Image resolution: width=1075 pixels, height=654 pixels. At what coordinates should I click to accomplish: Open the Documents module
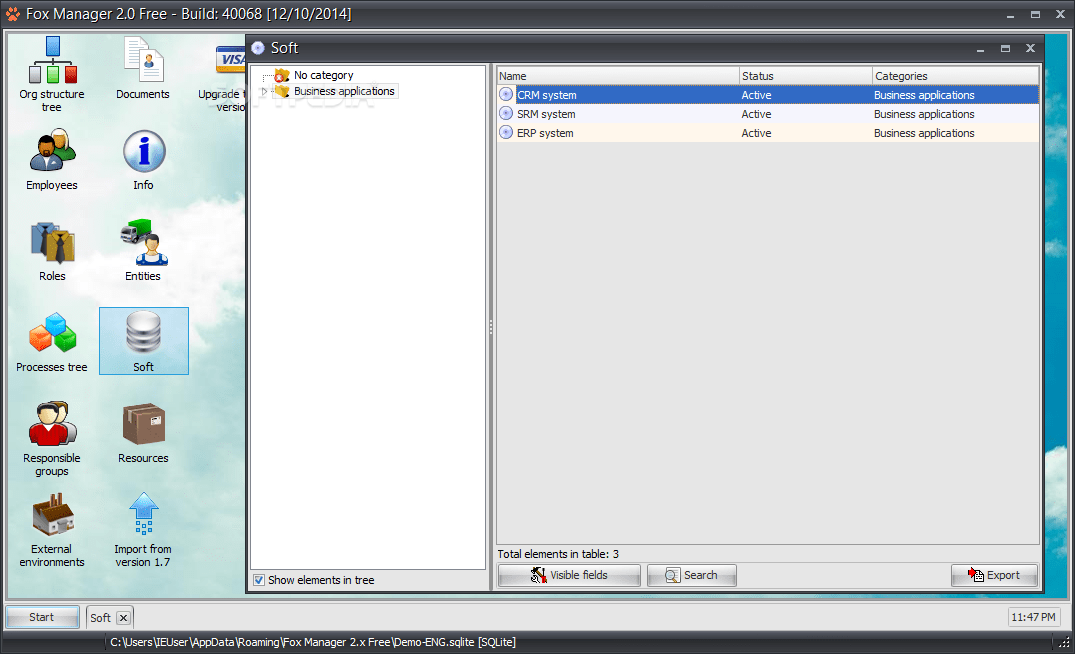pyautogui.click(x=142, y=66)
